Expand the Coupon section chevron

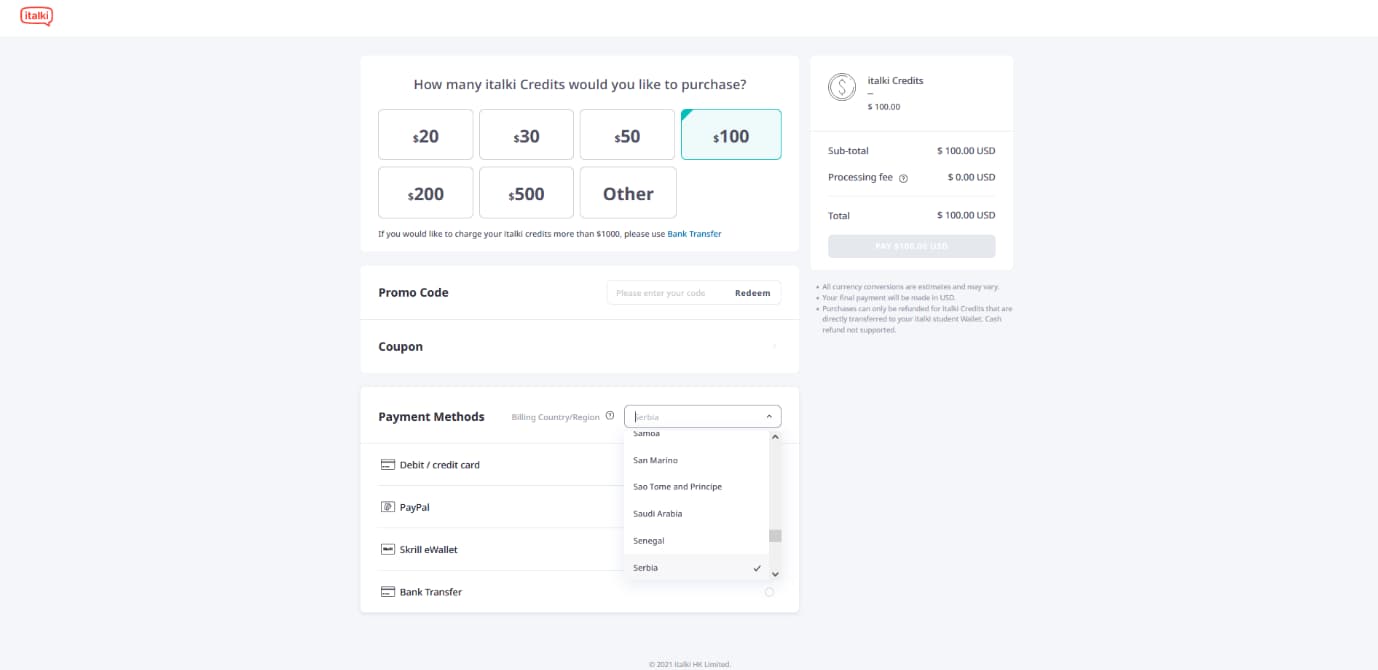pos(774,347)
